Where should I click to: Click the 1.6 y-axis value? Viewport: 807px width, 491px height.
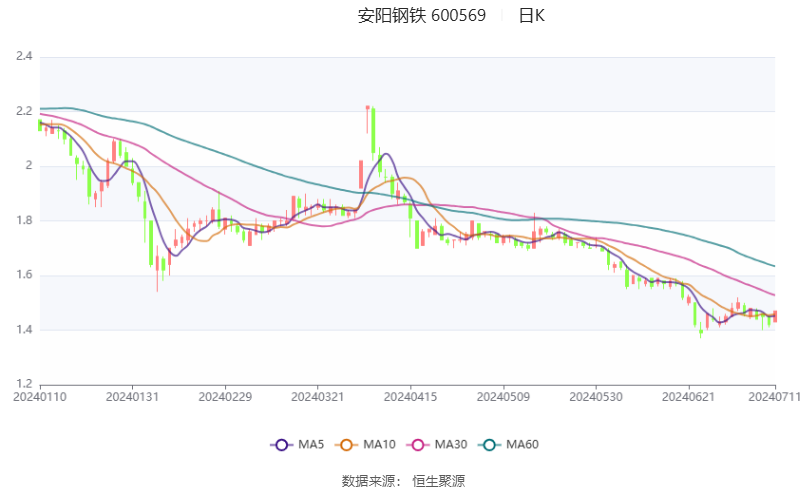24,275
